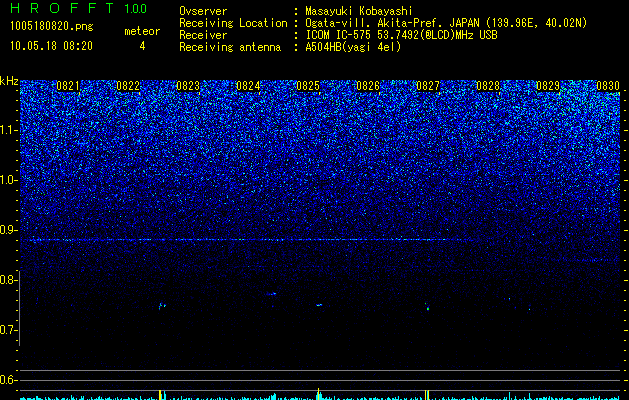Click the meteor count value 4
629x400 pixels.
pyautogui.click(x=142, y=46)
